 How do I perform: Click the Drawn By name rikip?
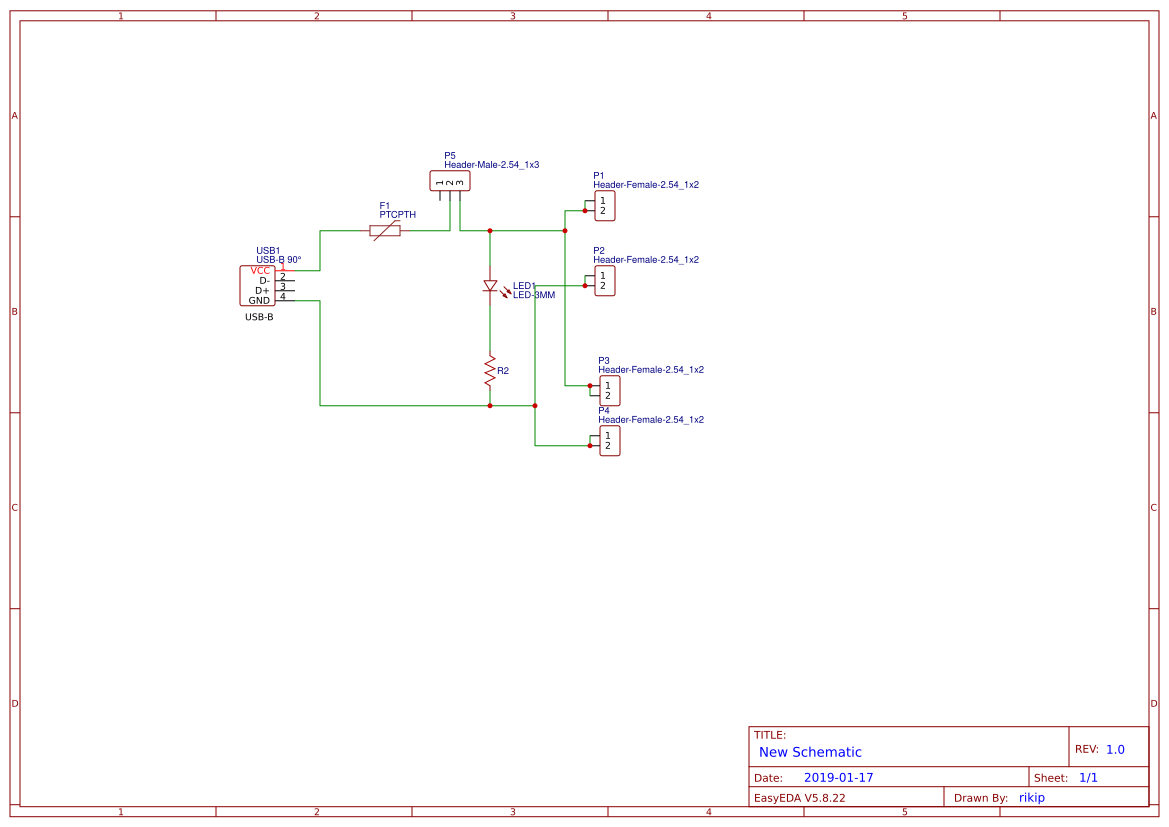pos(1031,797)
